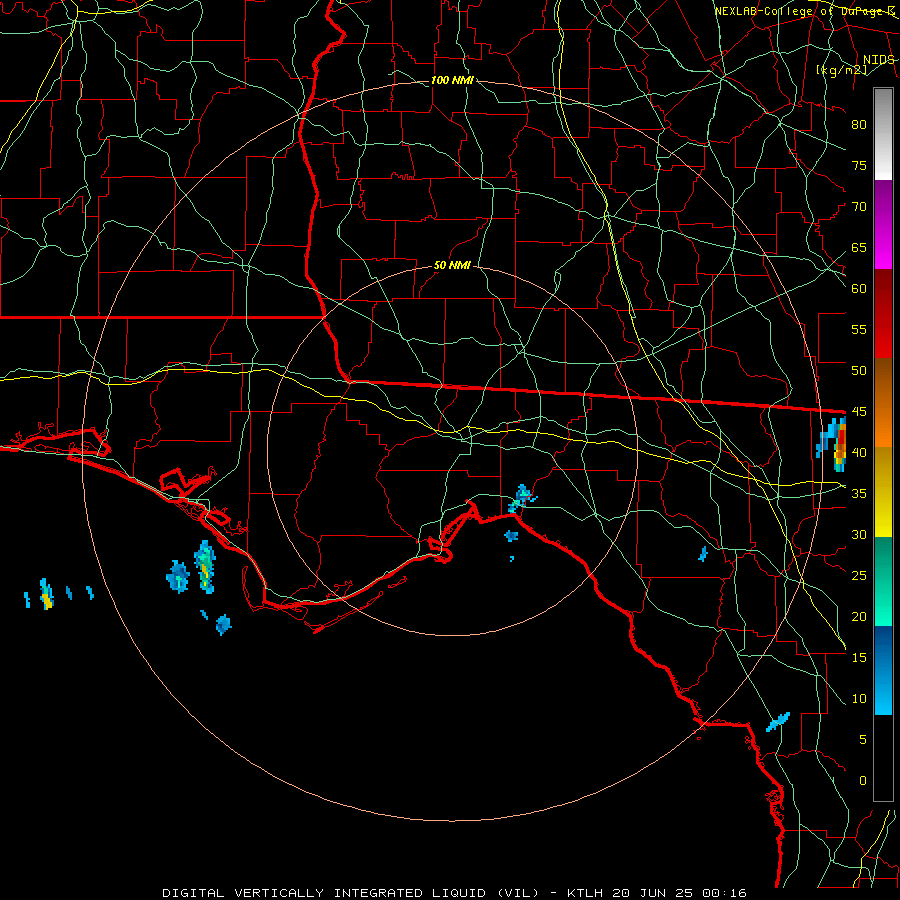
Task: Click the 50 NMI range ring label
Action: (x=452, y=265)
